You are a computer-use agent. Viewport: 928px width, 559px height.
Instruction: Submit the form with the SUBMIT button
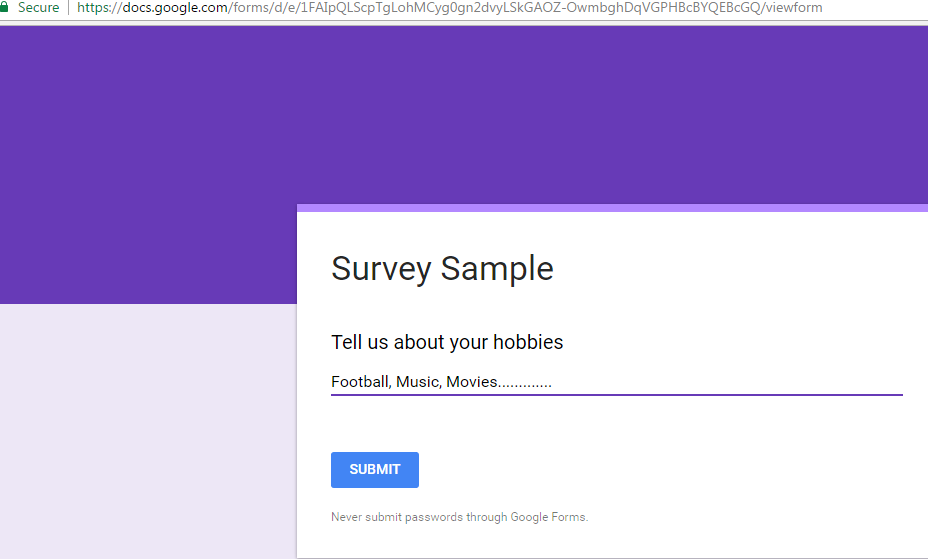click(375, 470)
